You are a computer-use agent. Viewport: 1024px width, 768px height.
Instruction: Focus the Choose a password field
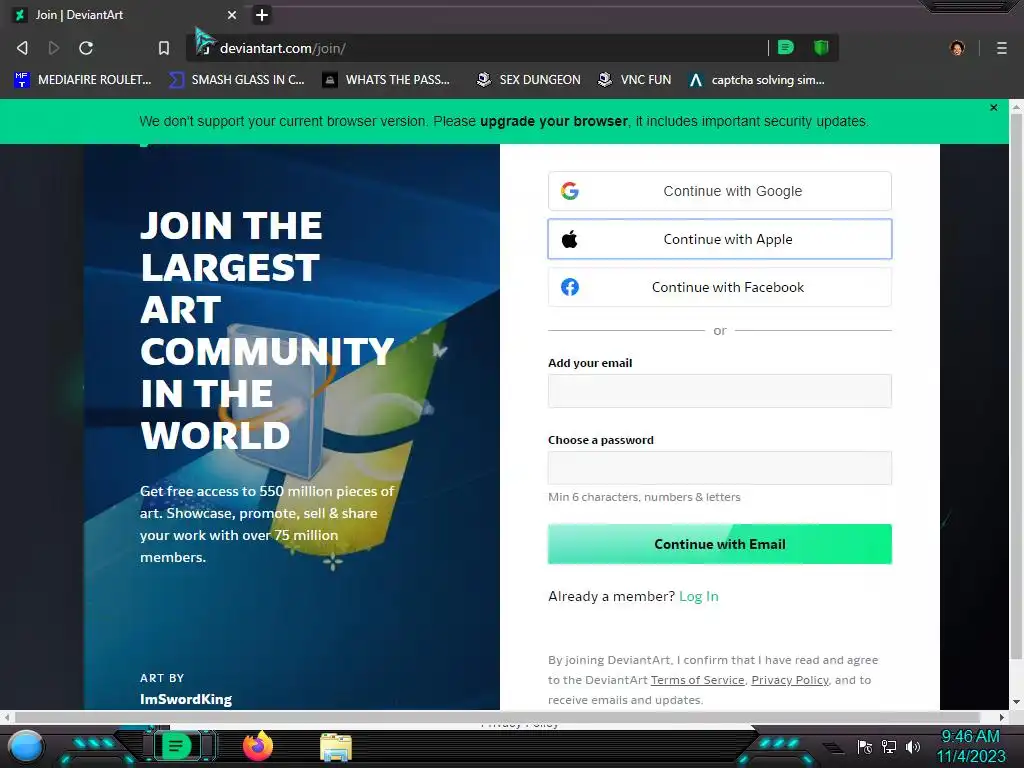[x=720, y=468]
